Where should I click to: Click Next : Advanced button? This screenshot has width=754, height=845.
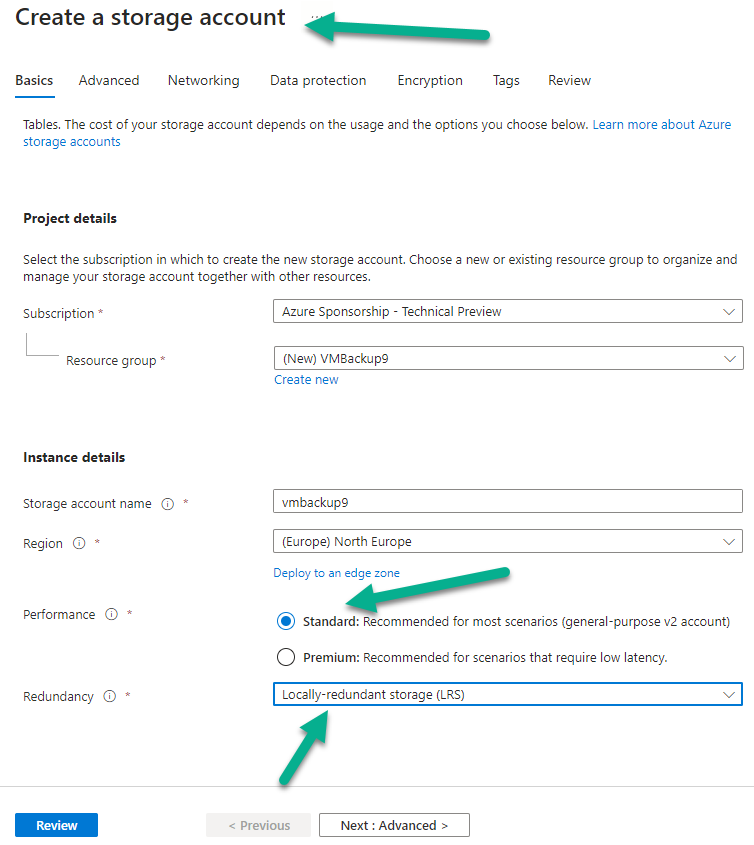point(394,825)
